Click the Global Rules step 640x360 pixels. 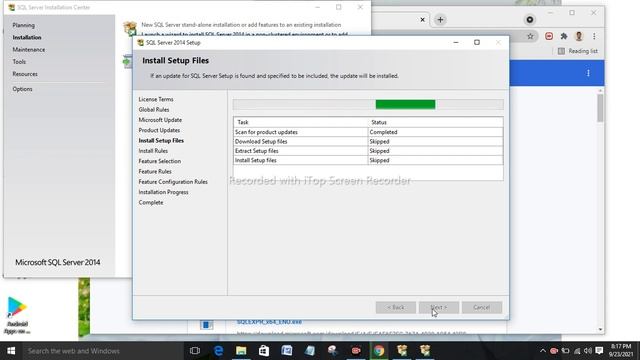(153, 109)
